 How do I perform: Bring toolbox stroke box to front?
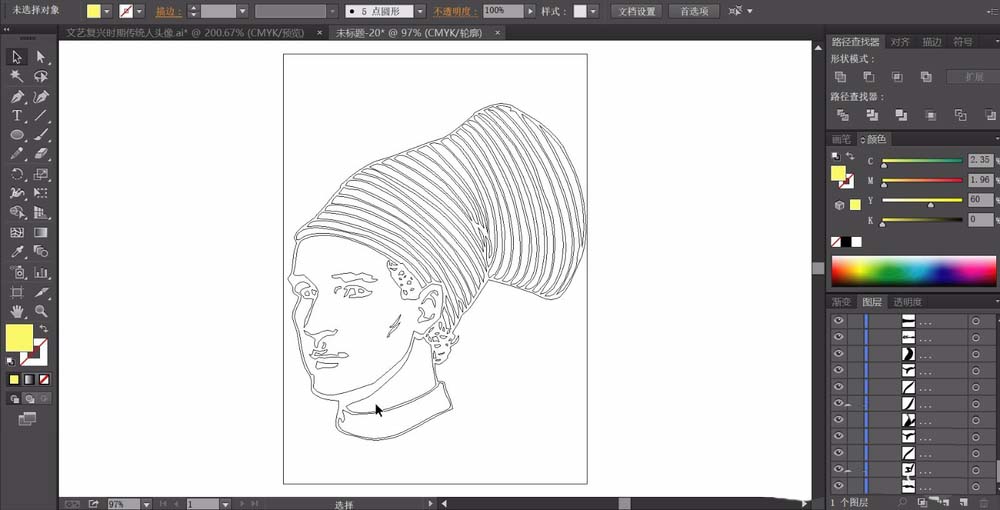click(x=40, y=357)
